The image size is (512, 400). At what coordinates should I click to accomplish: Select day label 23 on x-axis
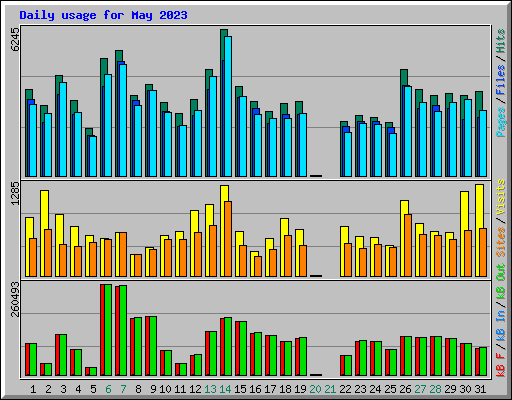coord(360,389)
